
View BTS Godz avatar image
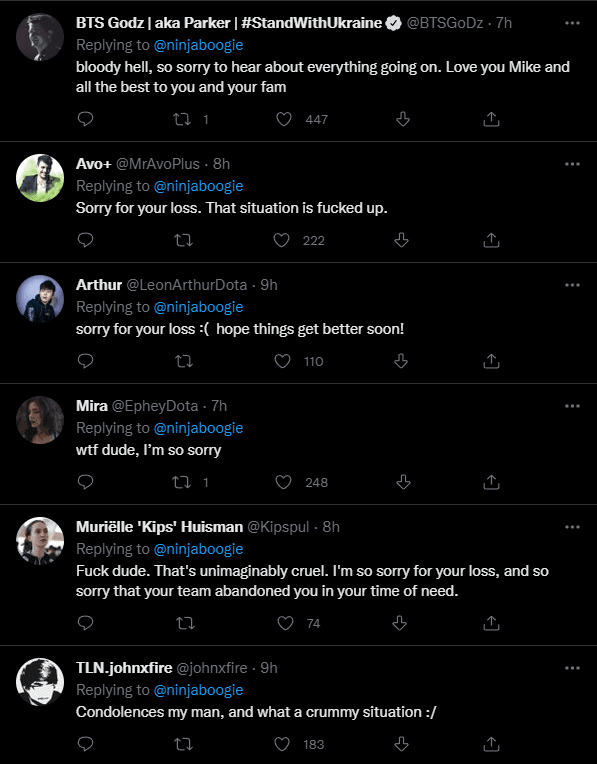tap(40, 37)
